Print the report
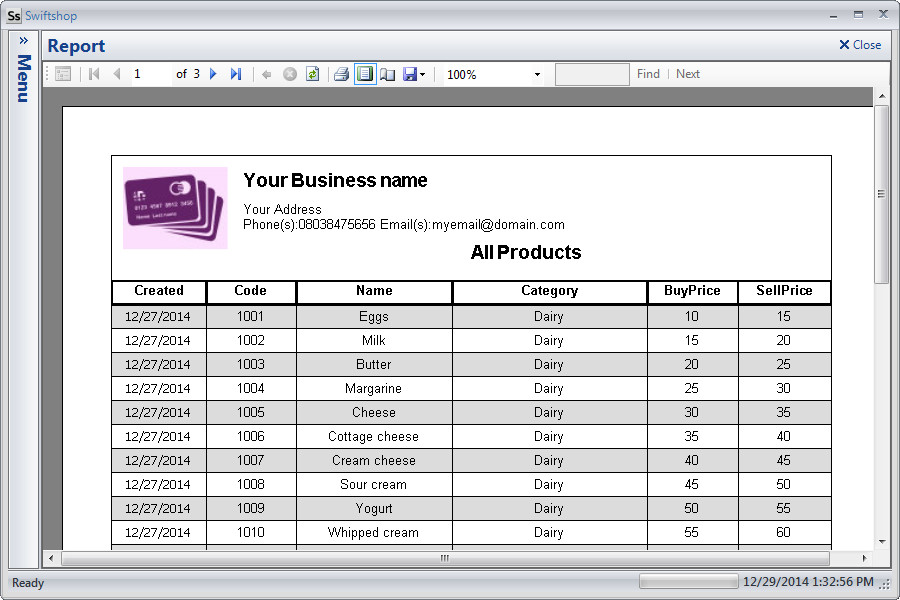The width and height of the screenshot is (900, 600). 341,74
